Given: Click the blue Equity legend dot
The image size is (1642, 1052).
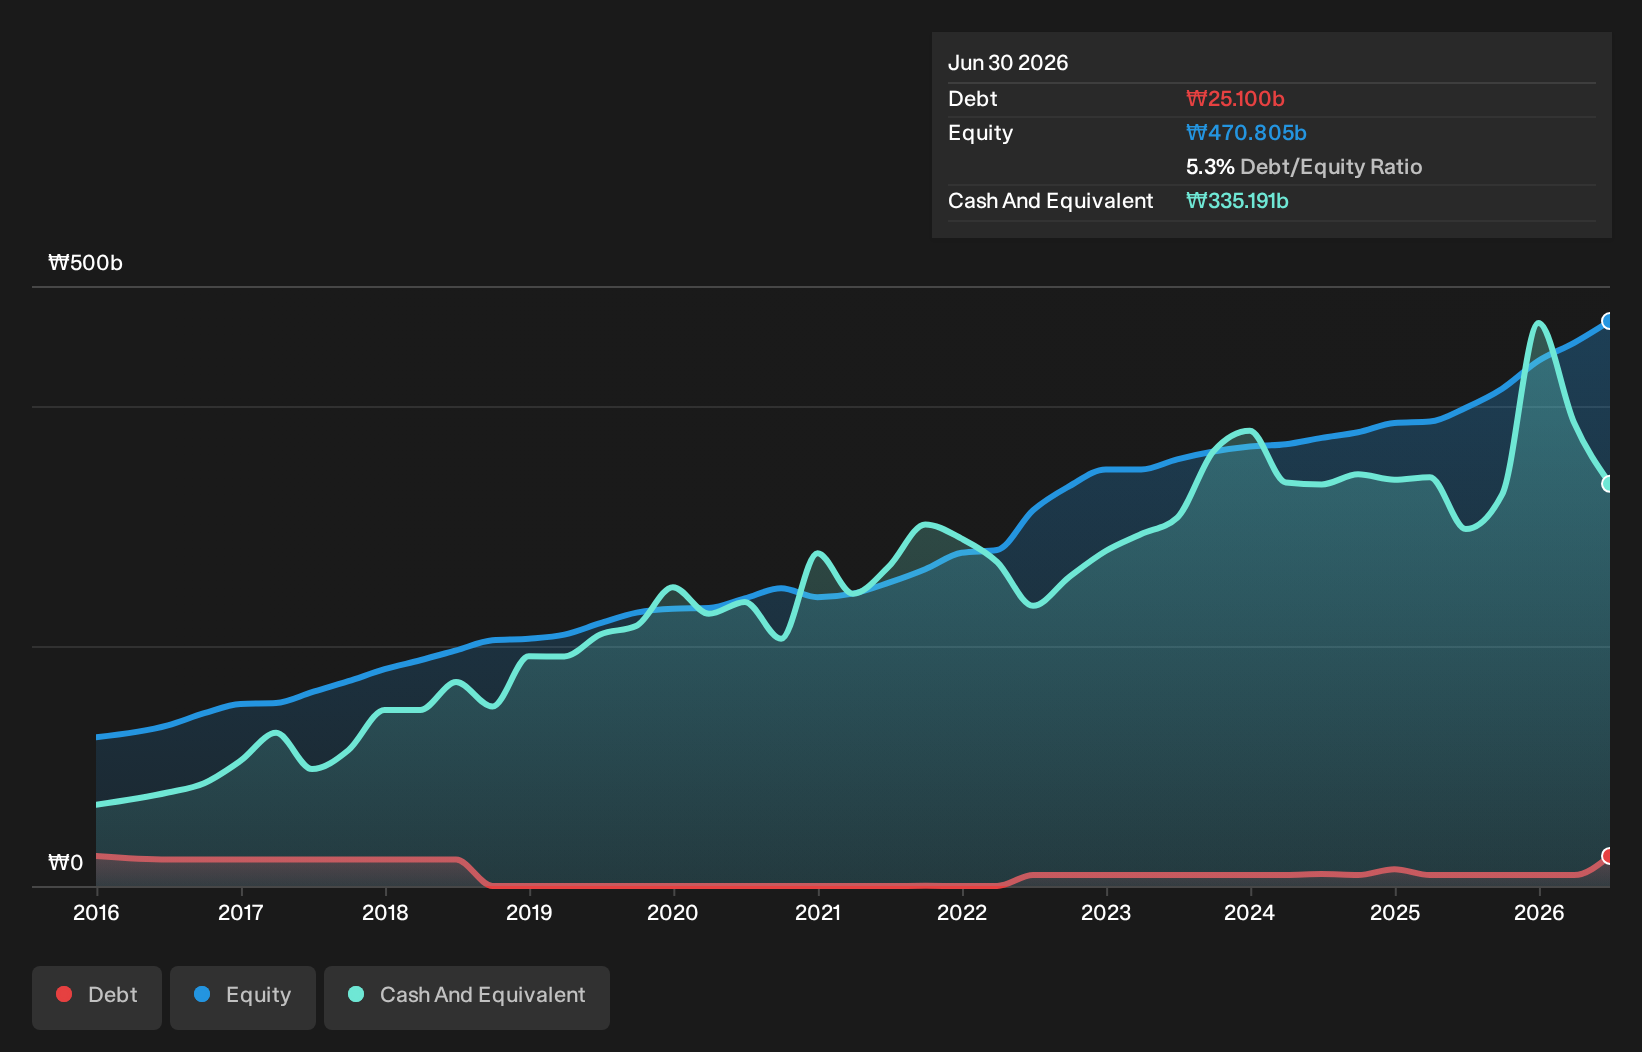Looking at the screenshot, I should click(202, 994).
